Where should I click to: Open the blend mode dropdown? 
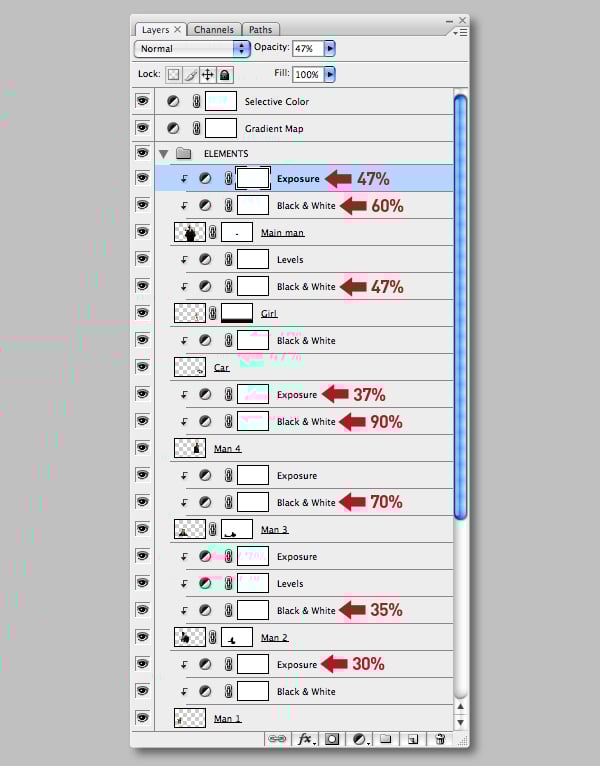(191, 48)
